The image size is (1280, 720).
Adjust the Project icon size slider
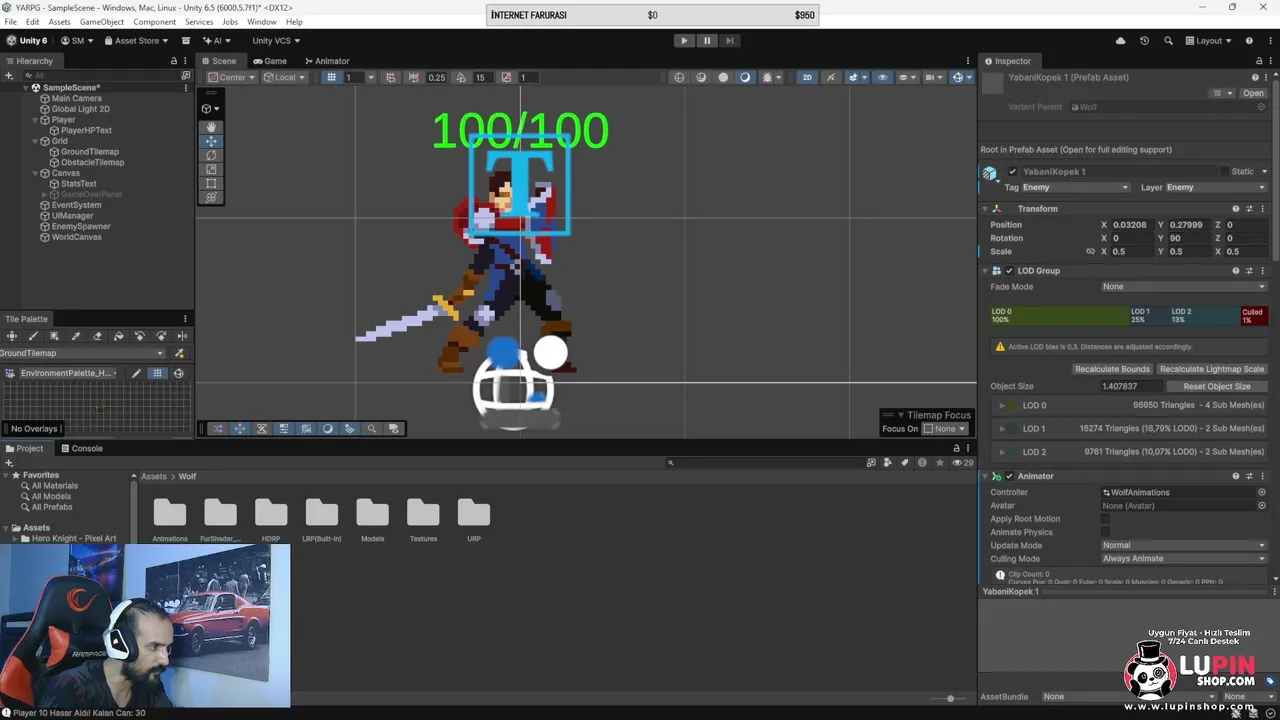coord(950,698)
